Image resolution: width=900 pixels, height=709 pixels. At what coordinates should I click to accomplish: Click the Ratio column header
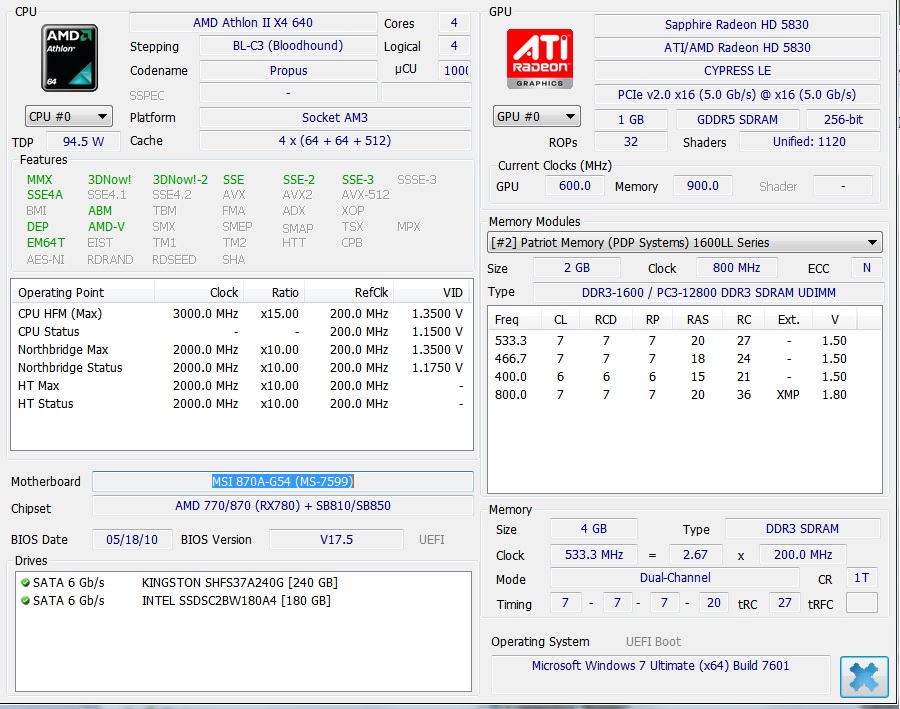click(274, 293)
